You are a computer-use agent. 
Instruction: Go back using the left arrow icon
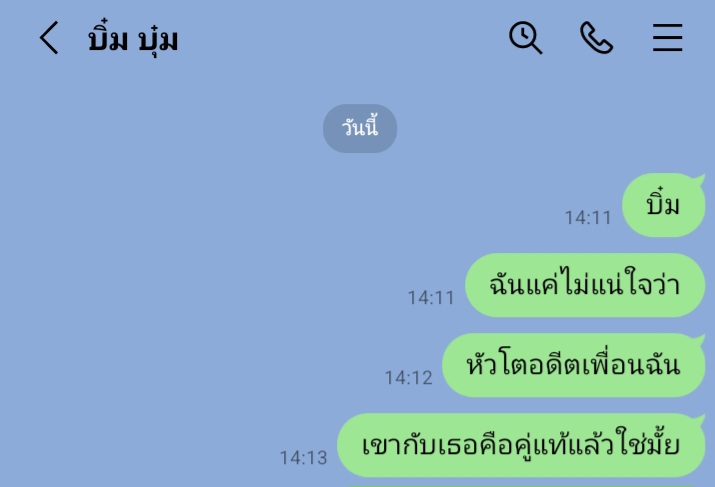pyautogui.click(x=49, y=38)
